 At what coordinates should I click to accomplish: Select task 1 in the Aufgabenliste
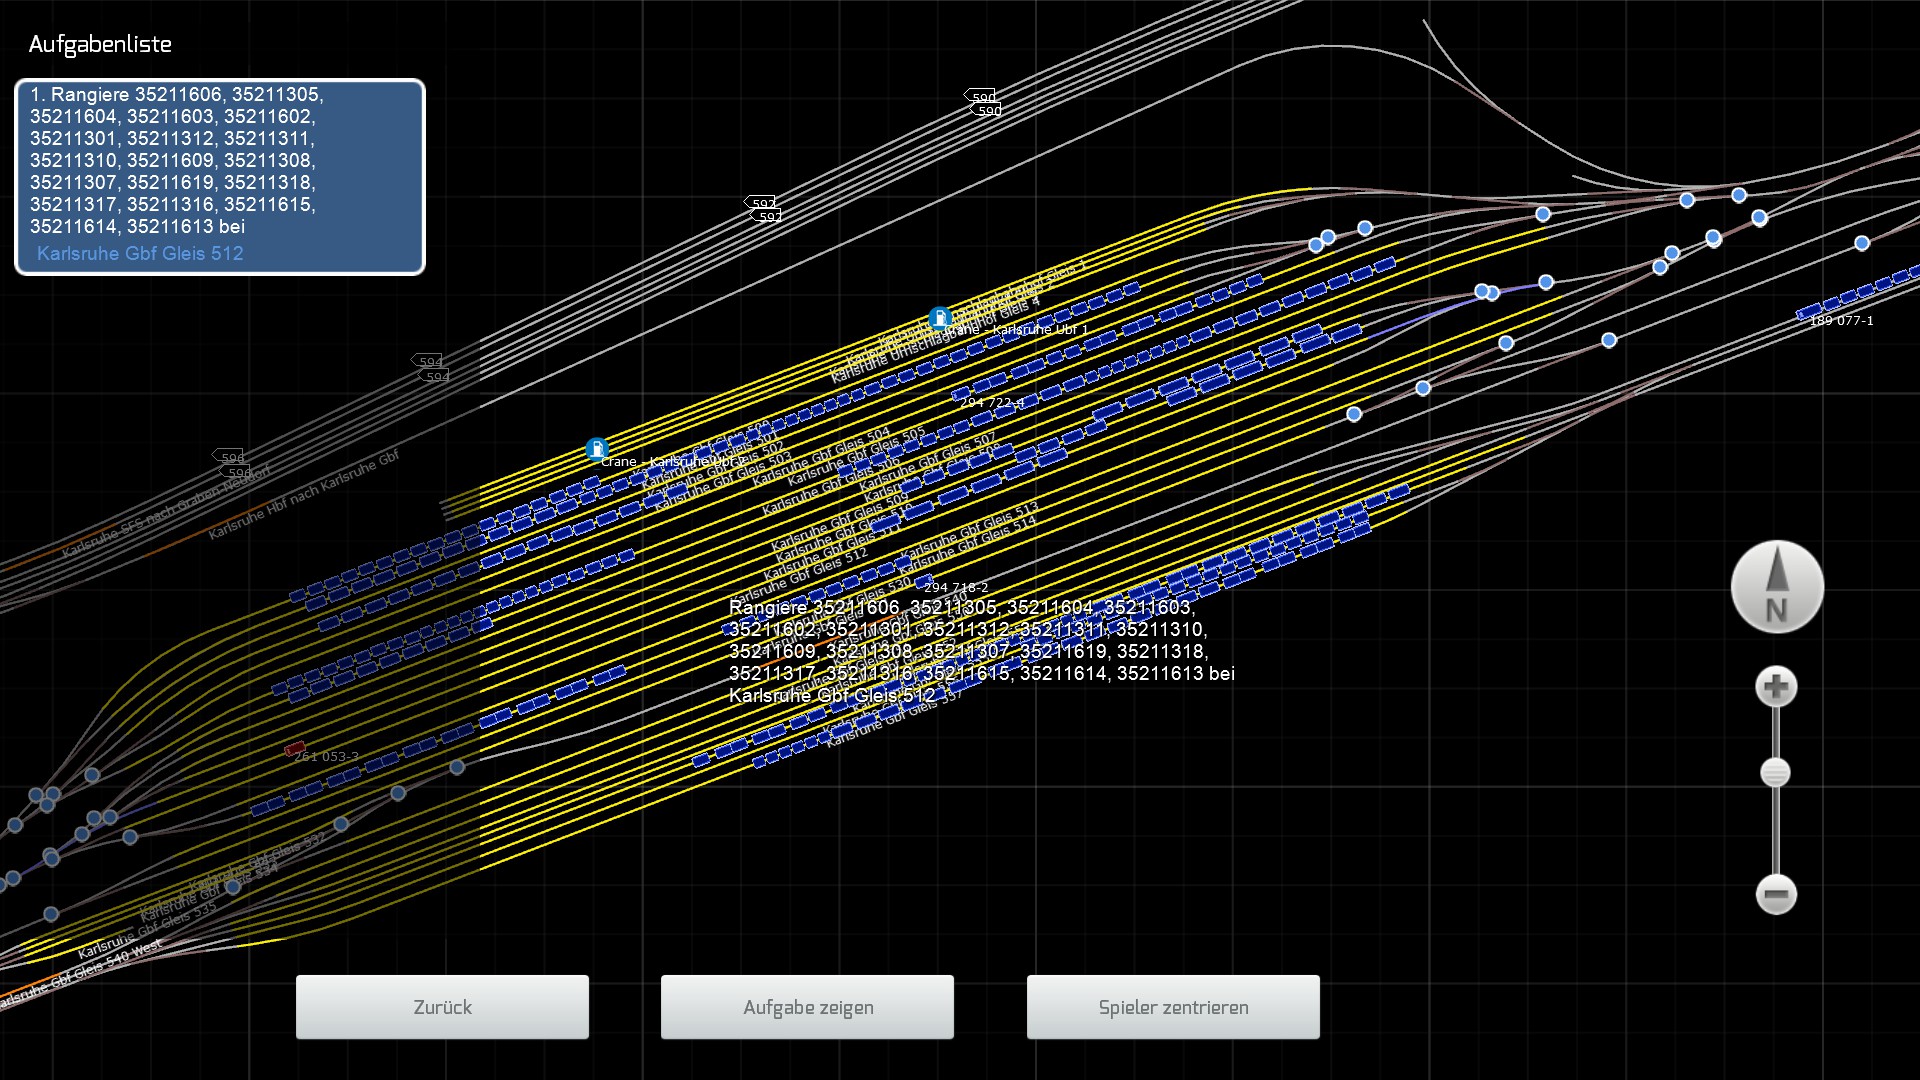pyautogui.click(x=176, y=160)
